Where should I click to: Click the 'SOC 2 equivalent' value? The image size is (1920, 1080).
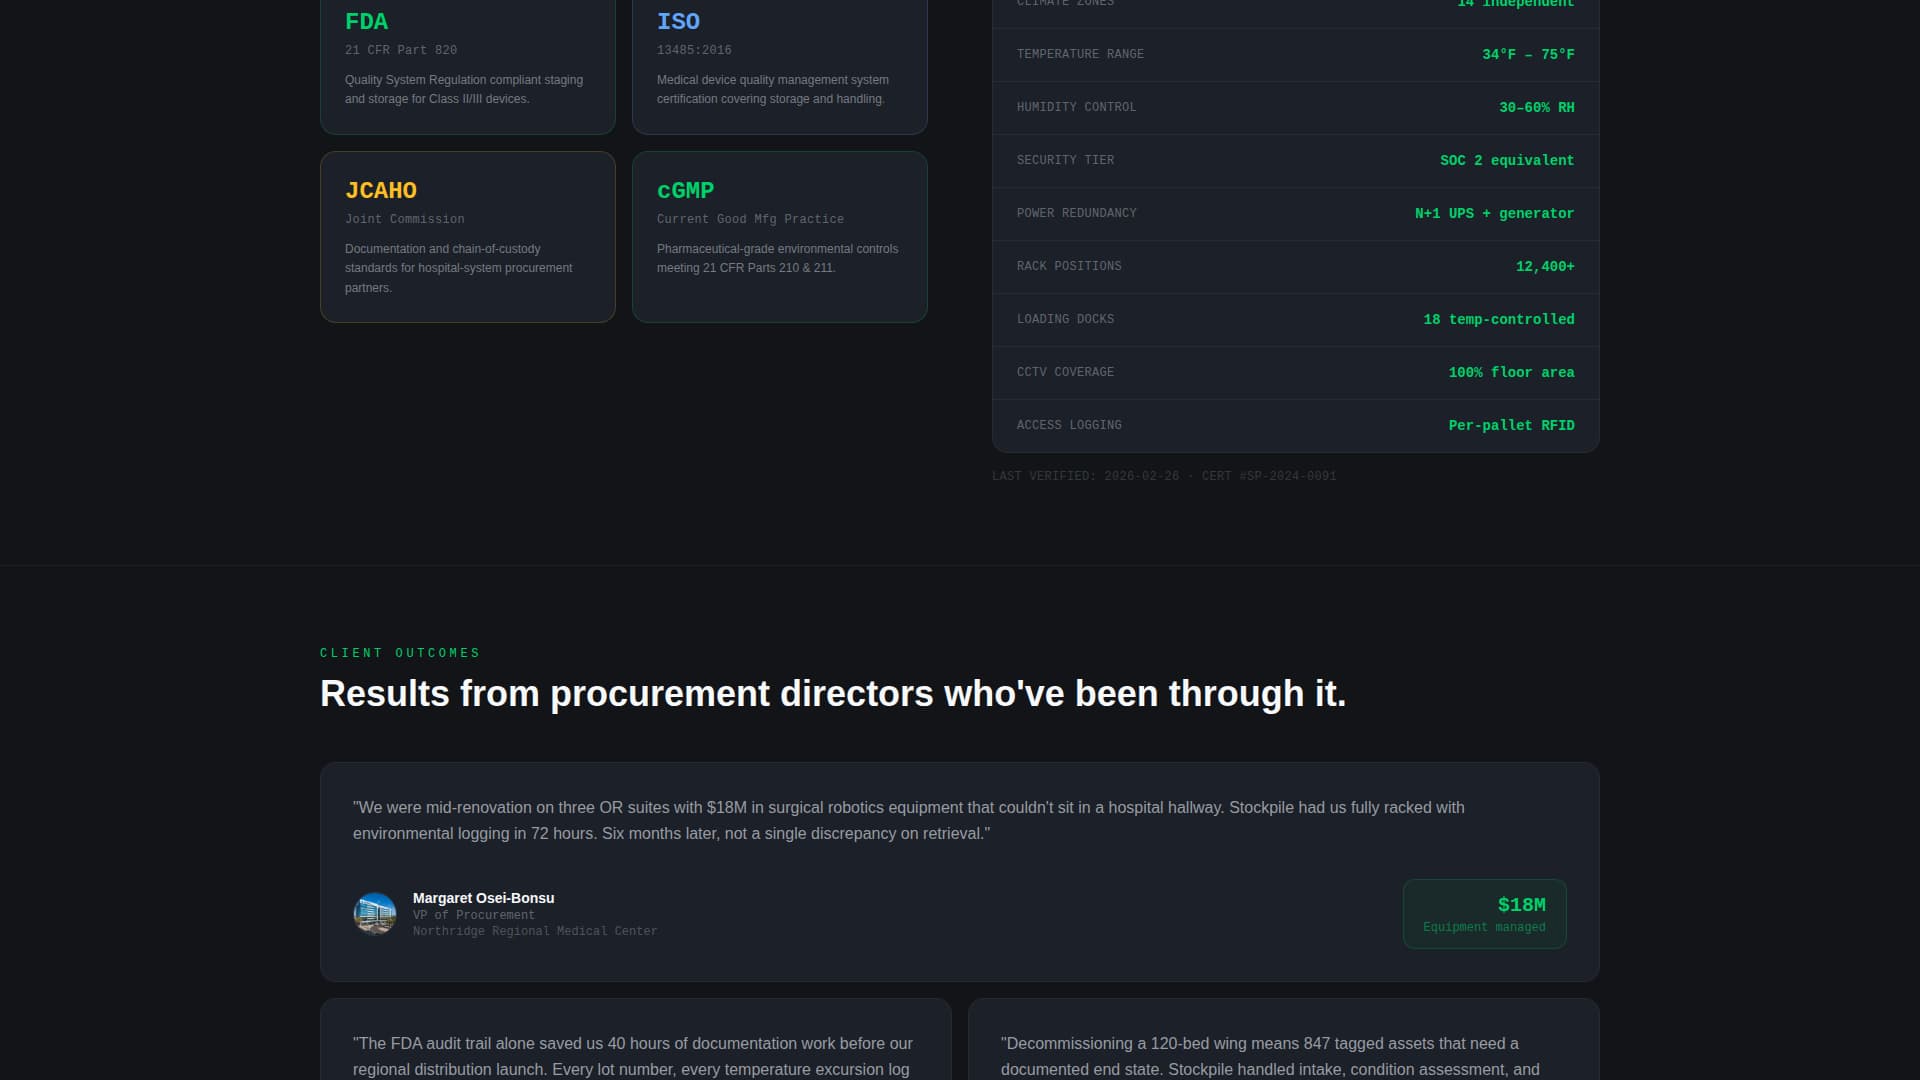1507,160
